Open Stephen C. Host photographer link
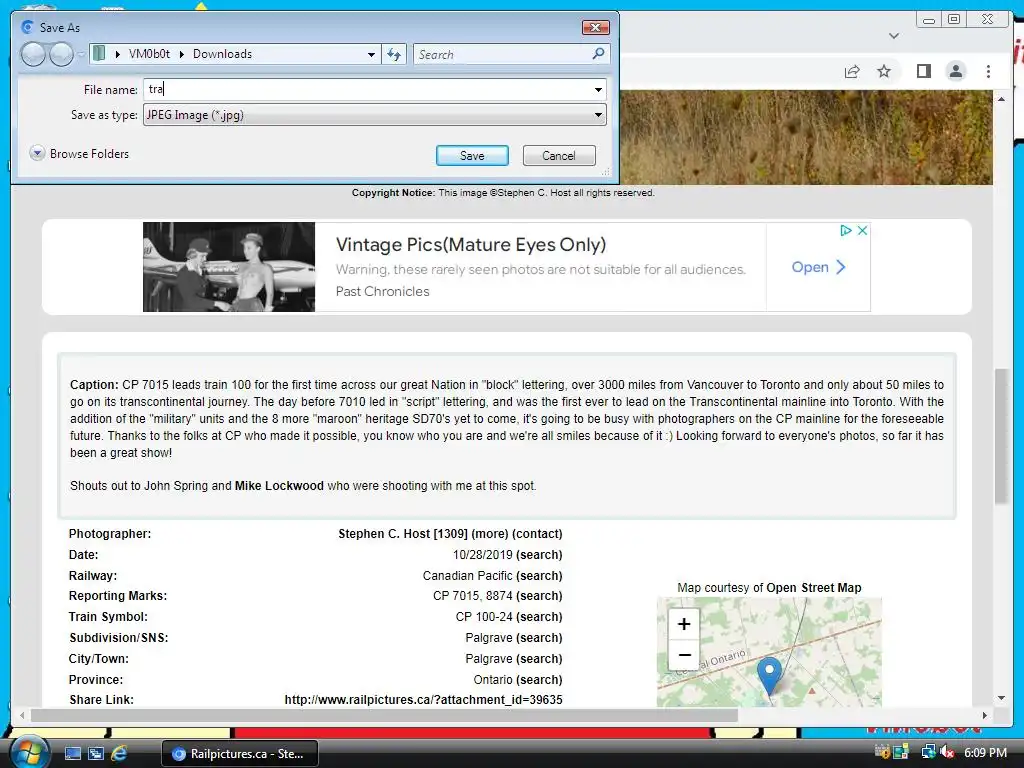The height and width of the screenshot is (768, 1024). coord(384,534)
